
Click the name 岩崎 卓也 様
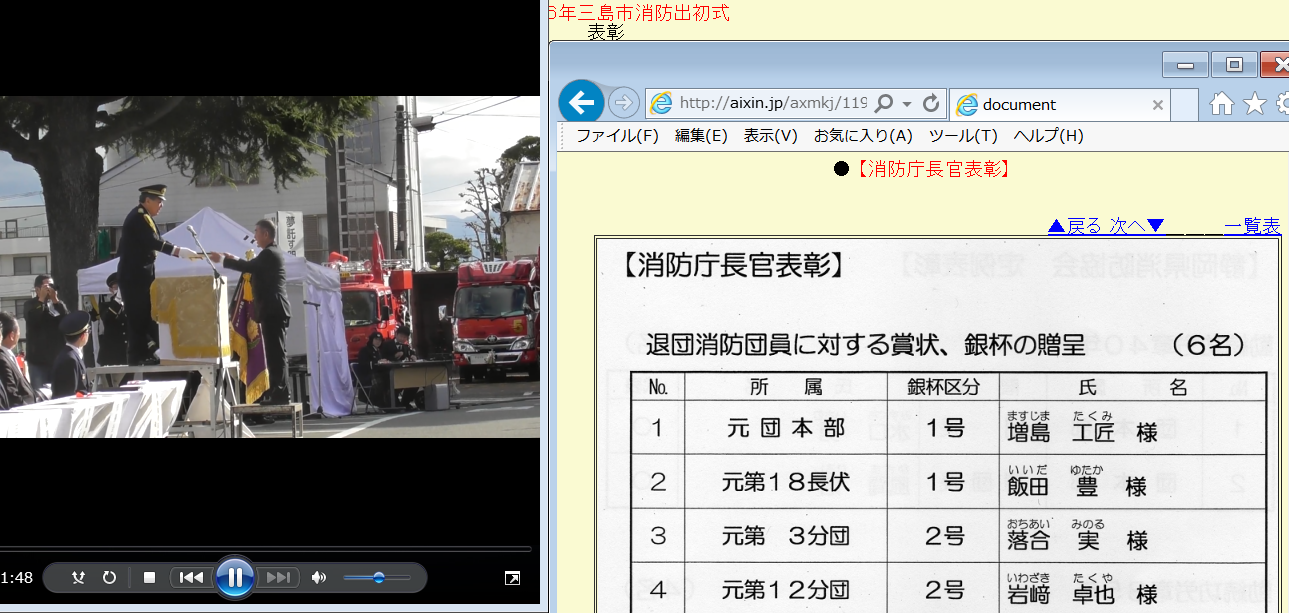[1082, 590]
